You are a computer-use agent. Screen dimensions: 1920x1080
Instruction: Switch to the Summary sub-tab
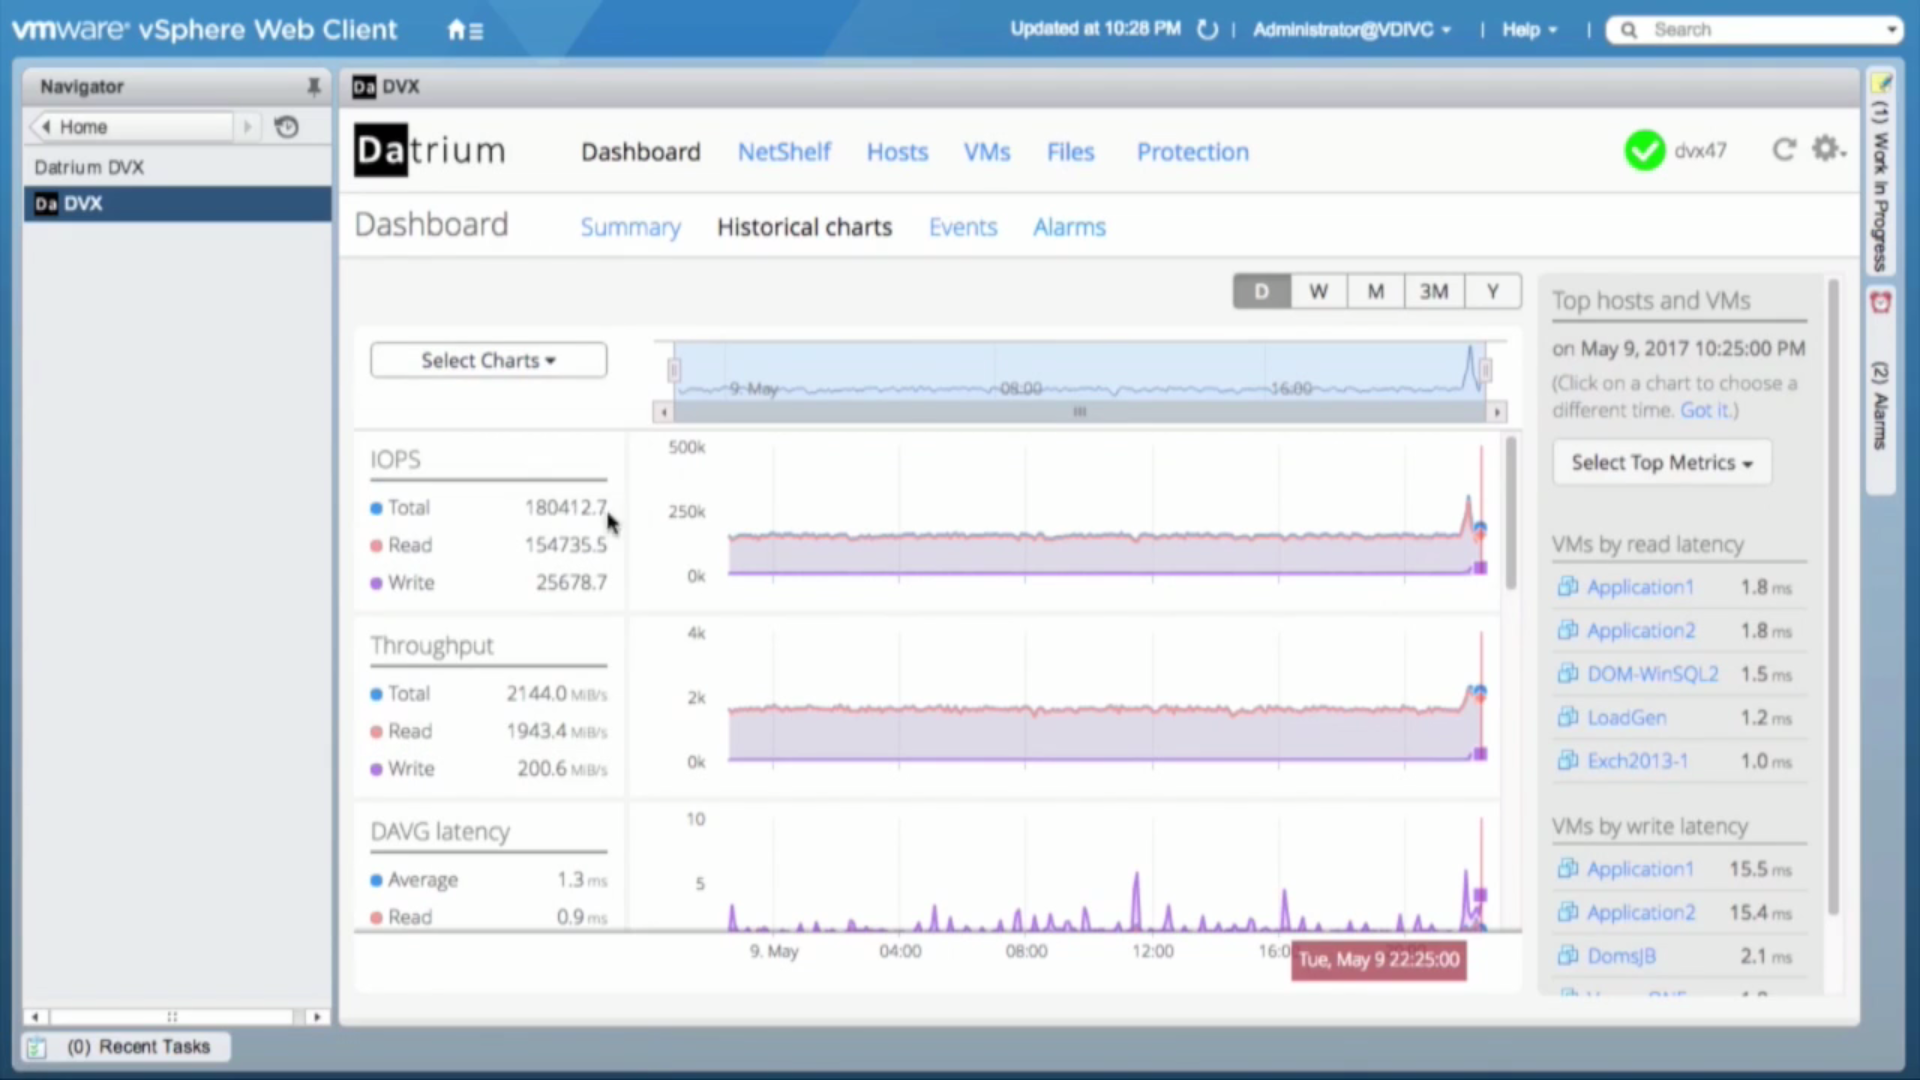pyautogui.click(x=630, y=227)
